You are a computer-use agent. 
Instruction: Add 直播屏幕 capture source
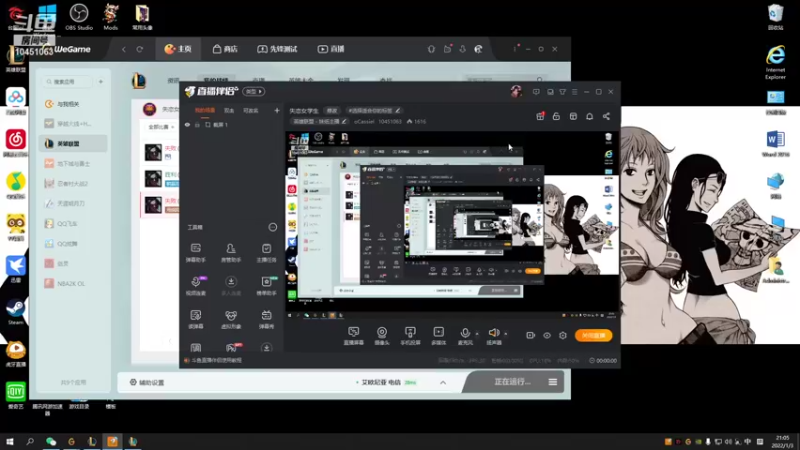pos(354,336)
